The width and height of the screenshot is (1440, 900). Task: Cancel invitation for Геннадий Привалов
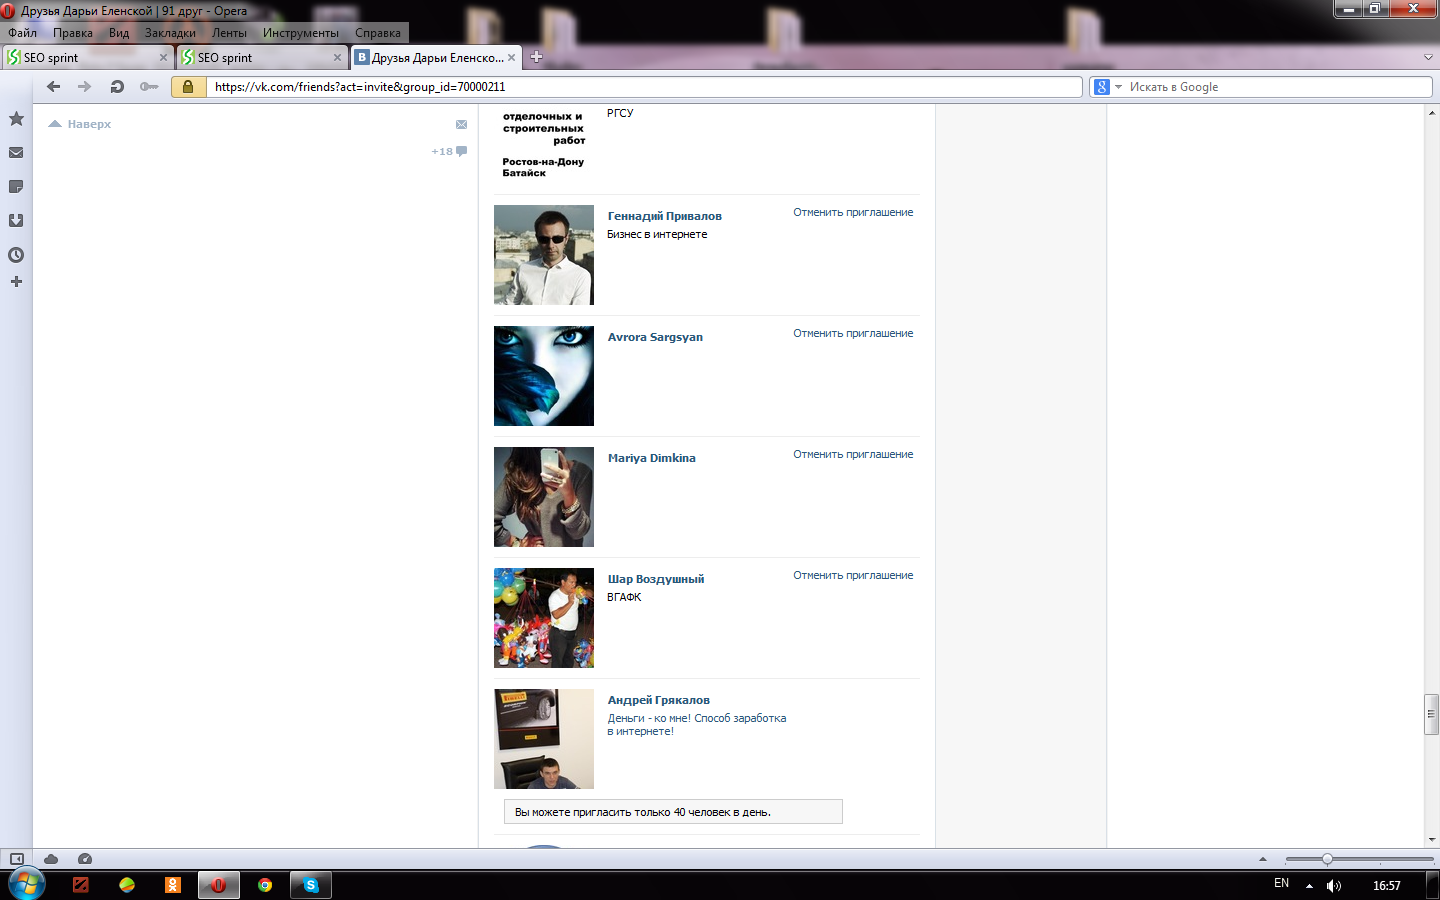pos(853,212)
